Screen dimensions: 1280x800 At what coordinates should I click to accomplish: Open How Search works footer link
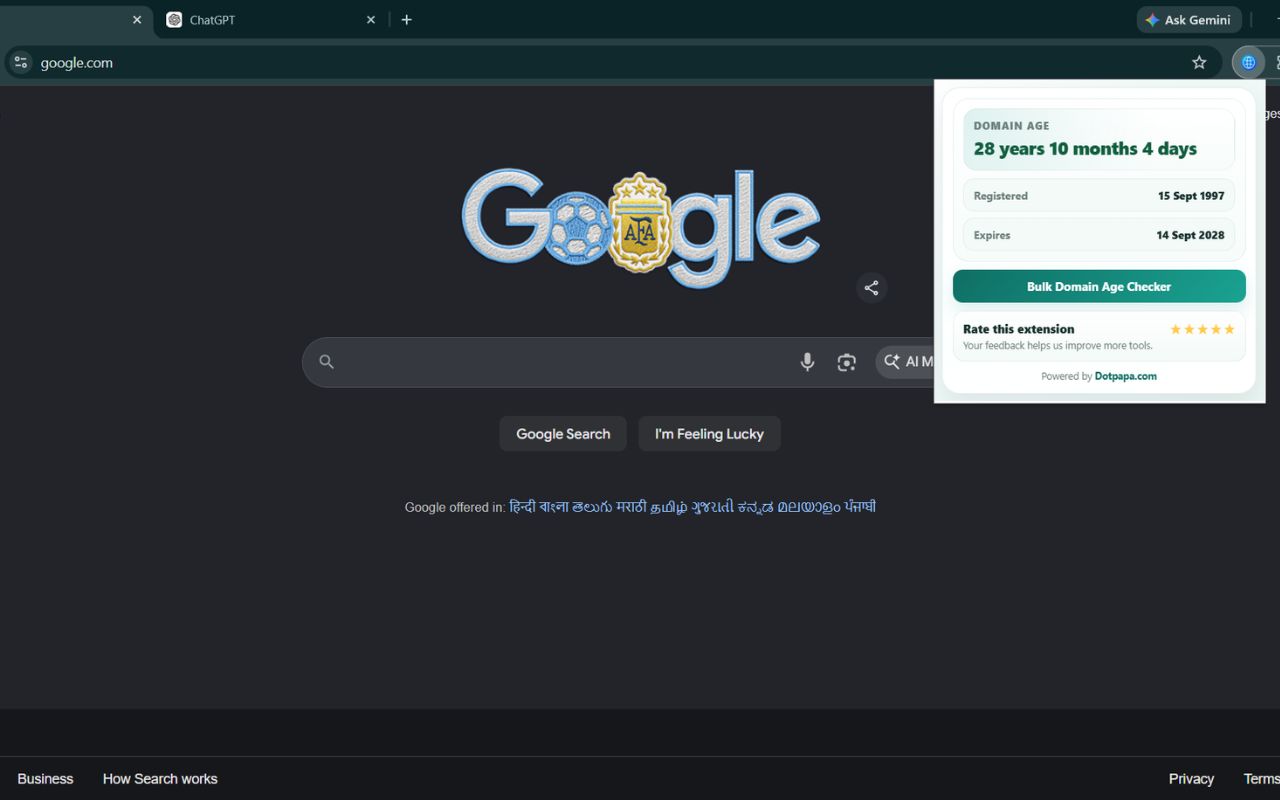160,779
